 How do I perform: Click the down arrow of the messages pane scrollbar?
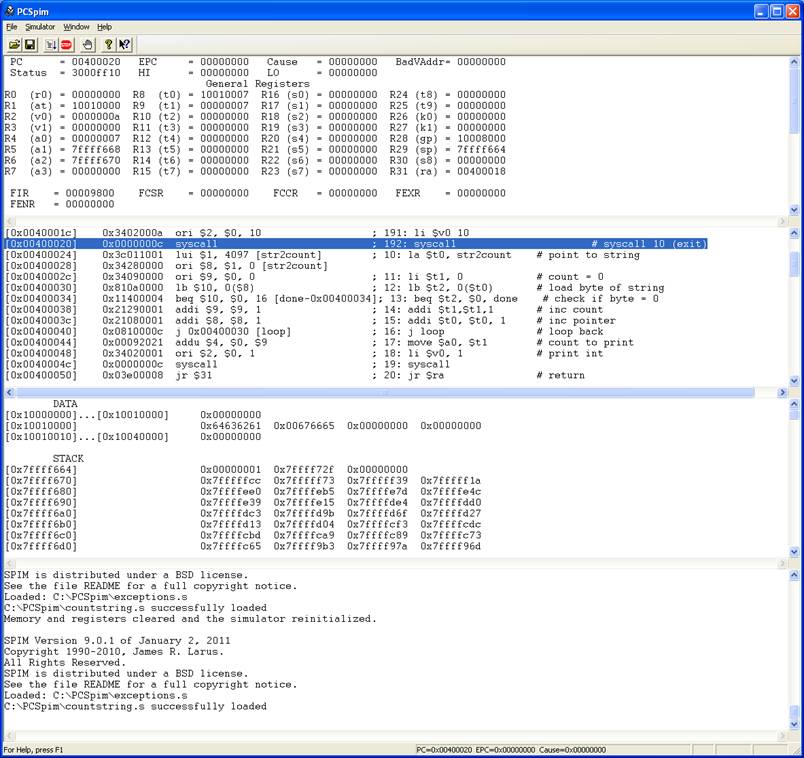[794, 724]
